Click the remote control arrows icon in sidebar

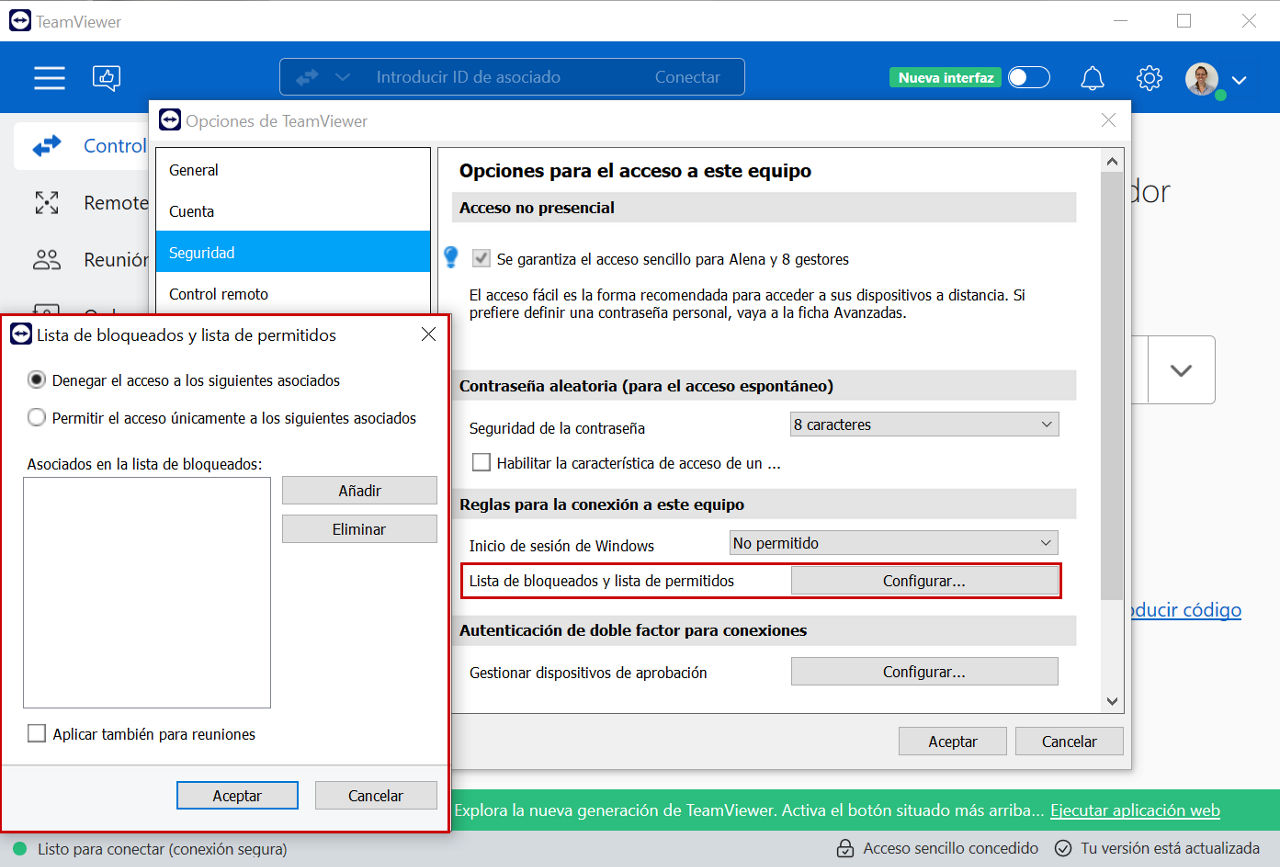pos(47,146)
